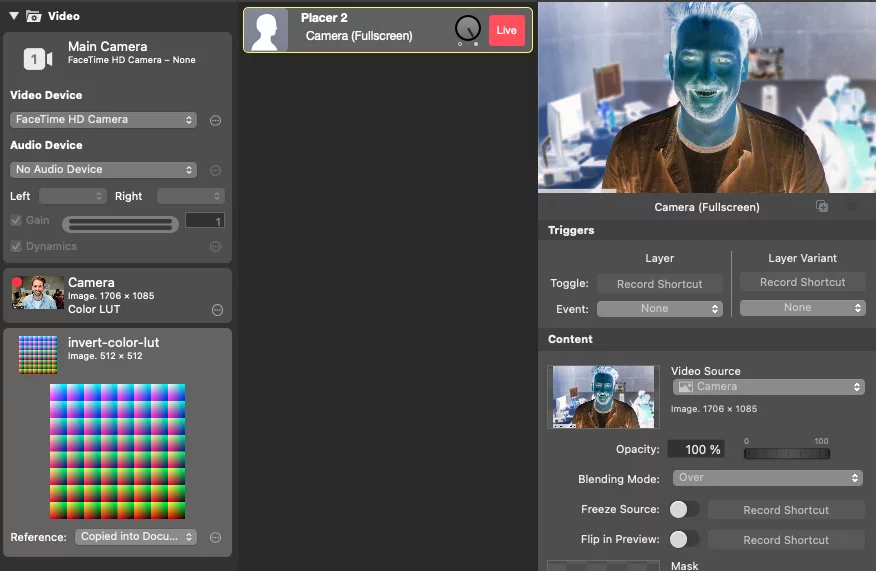Screen dimensions: 876x571
Task: Open options circle beside Reference dropdown
Action: click(x=215, y=537)
